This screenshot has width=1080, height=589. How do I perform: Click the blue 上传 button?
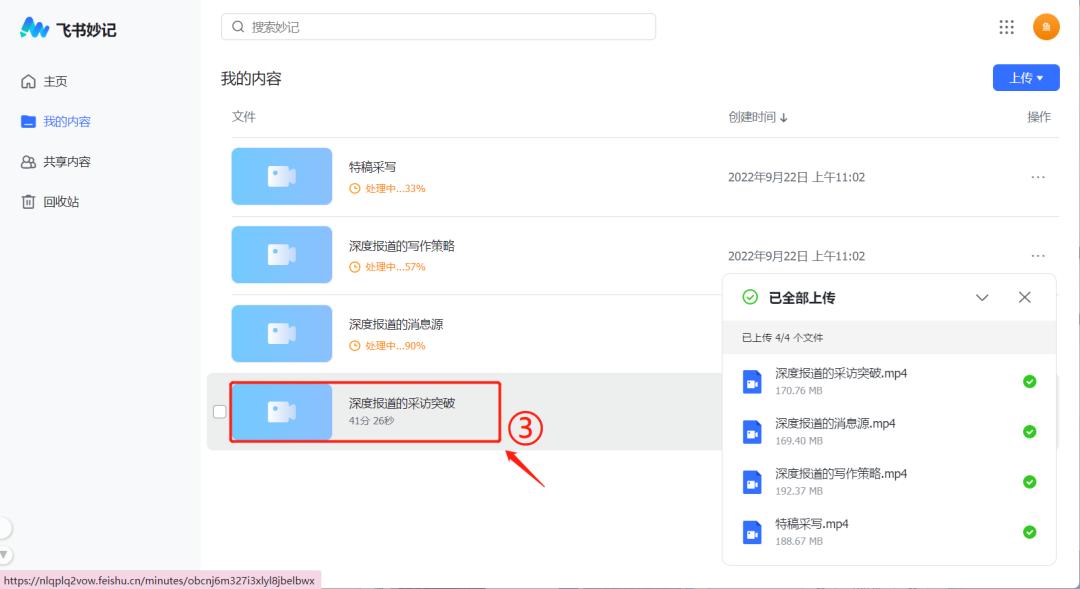click(x=1020, y=77)
